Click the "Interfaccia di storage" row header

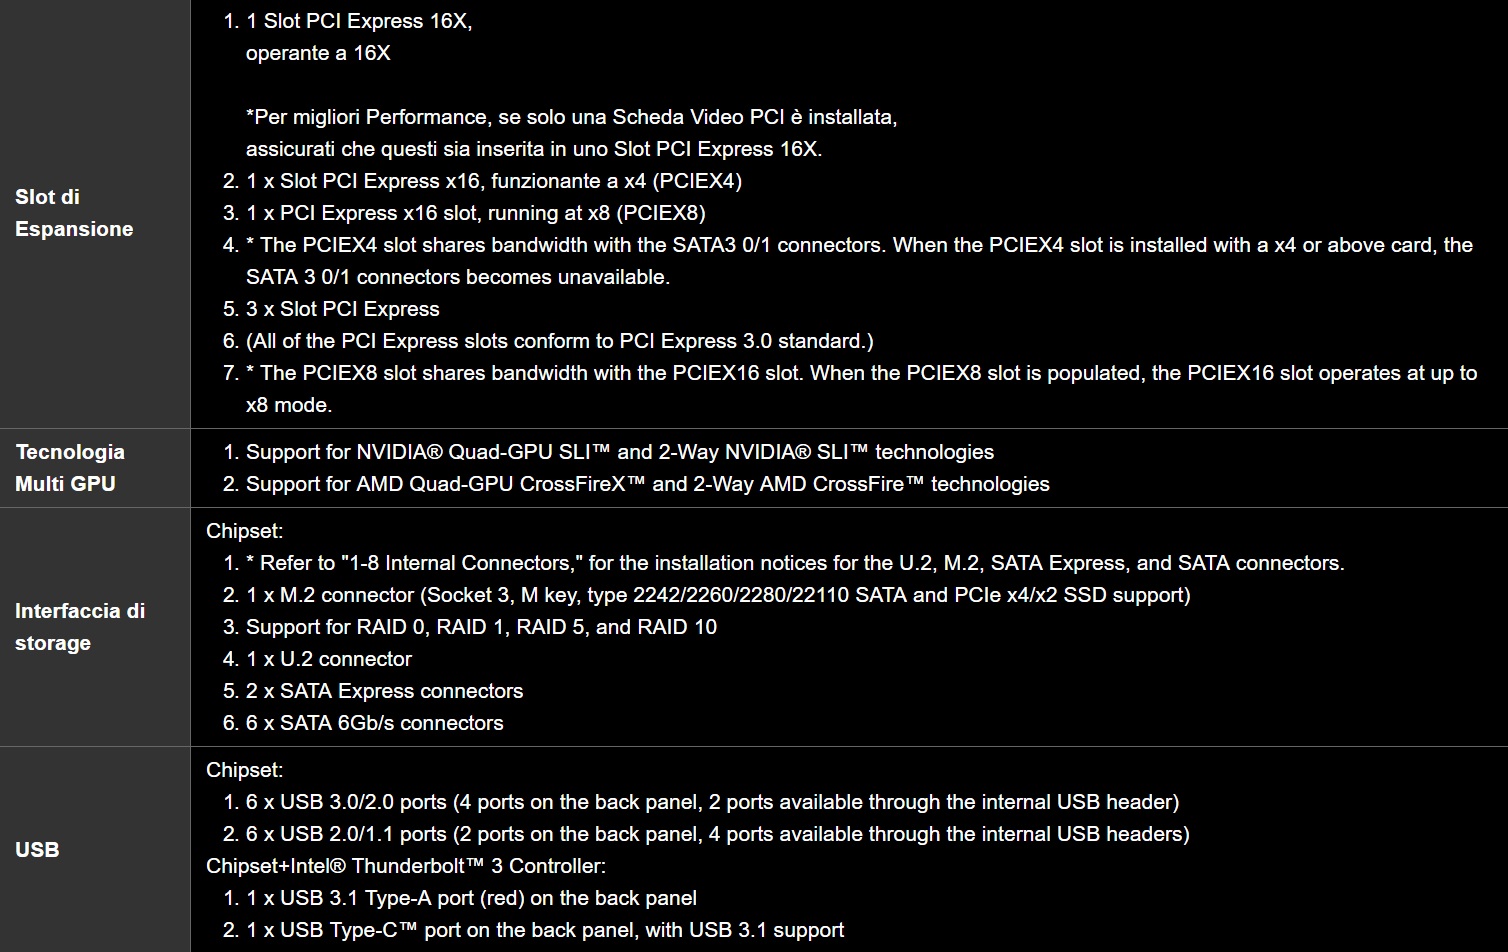coord(80,627)
